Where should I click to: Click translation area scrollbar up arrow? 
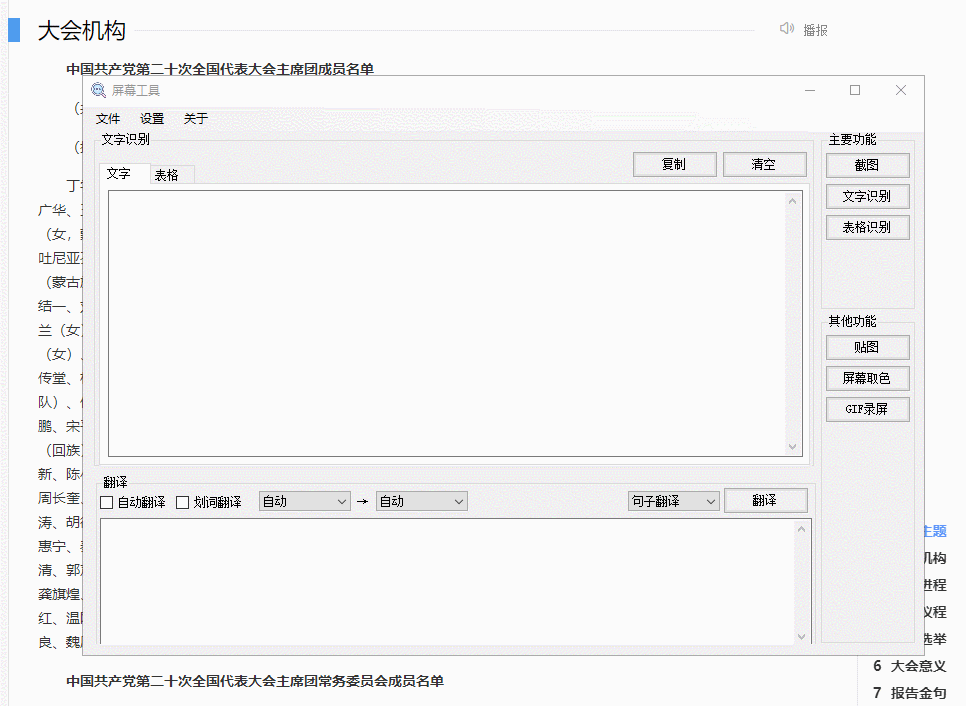tap(802, 529)
